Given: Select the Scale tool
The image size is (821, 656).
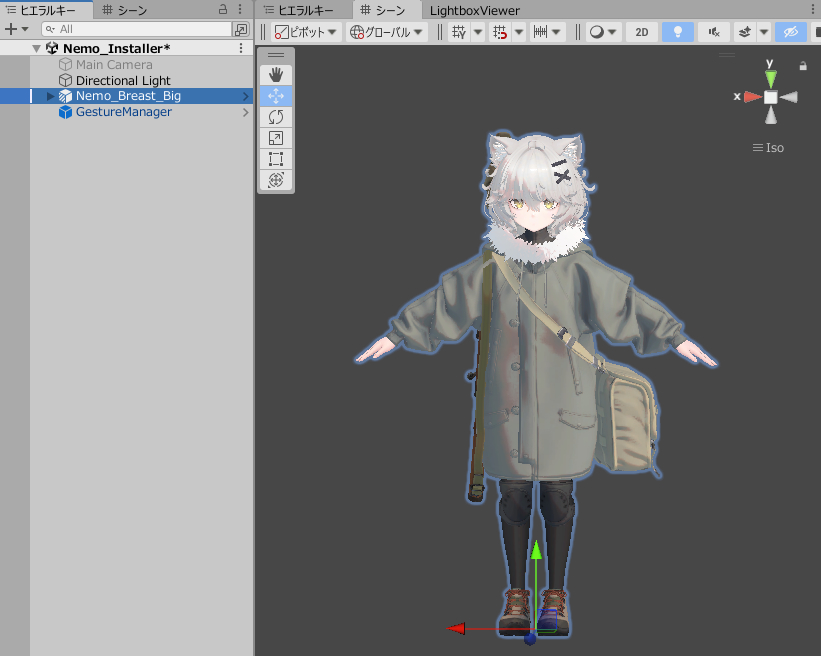Looking at the screenshot, I should (x=276, y=138).
